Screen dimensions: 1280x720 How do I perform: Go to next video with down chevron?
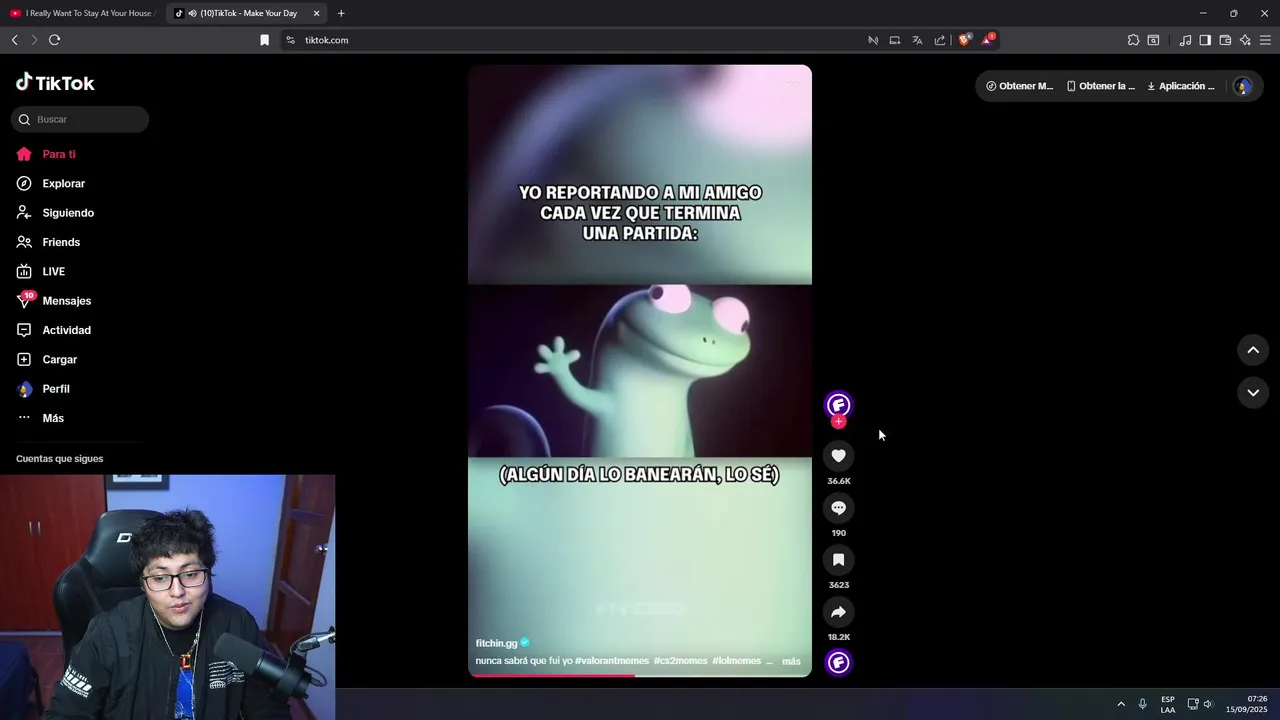(1253, 393)
